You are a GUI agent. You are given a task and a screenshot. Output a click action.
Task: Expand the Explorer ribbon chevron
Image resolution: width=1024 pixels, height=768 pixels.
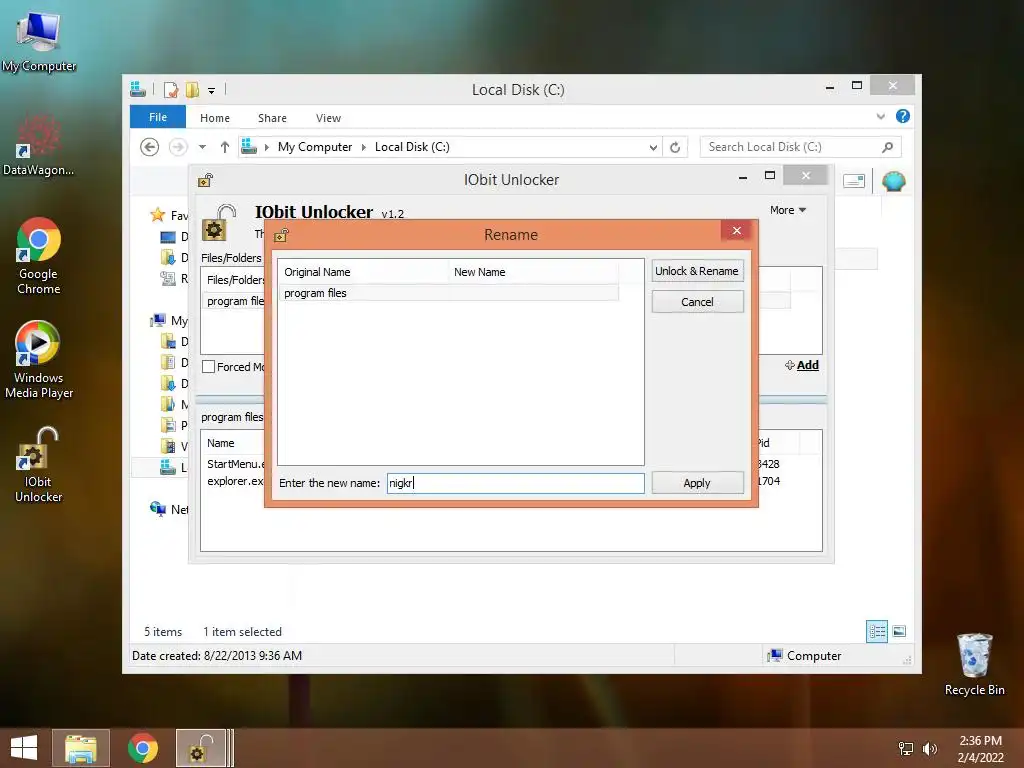880,116
